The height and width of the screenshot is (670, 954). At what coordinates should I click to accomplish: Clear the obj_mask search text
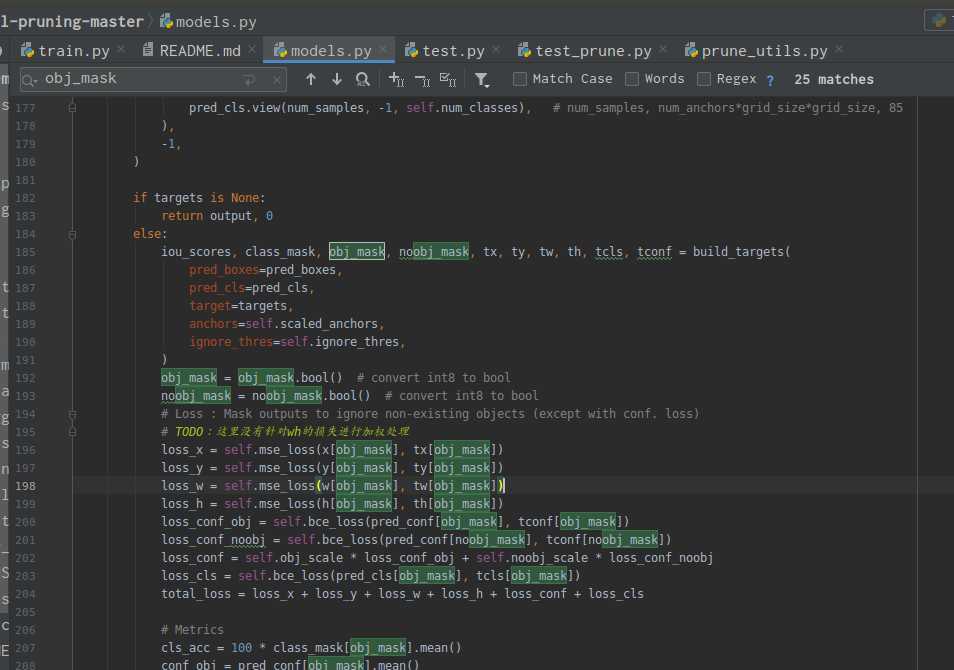click(276, 80)
